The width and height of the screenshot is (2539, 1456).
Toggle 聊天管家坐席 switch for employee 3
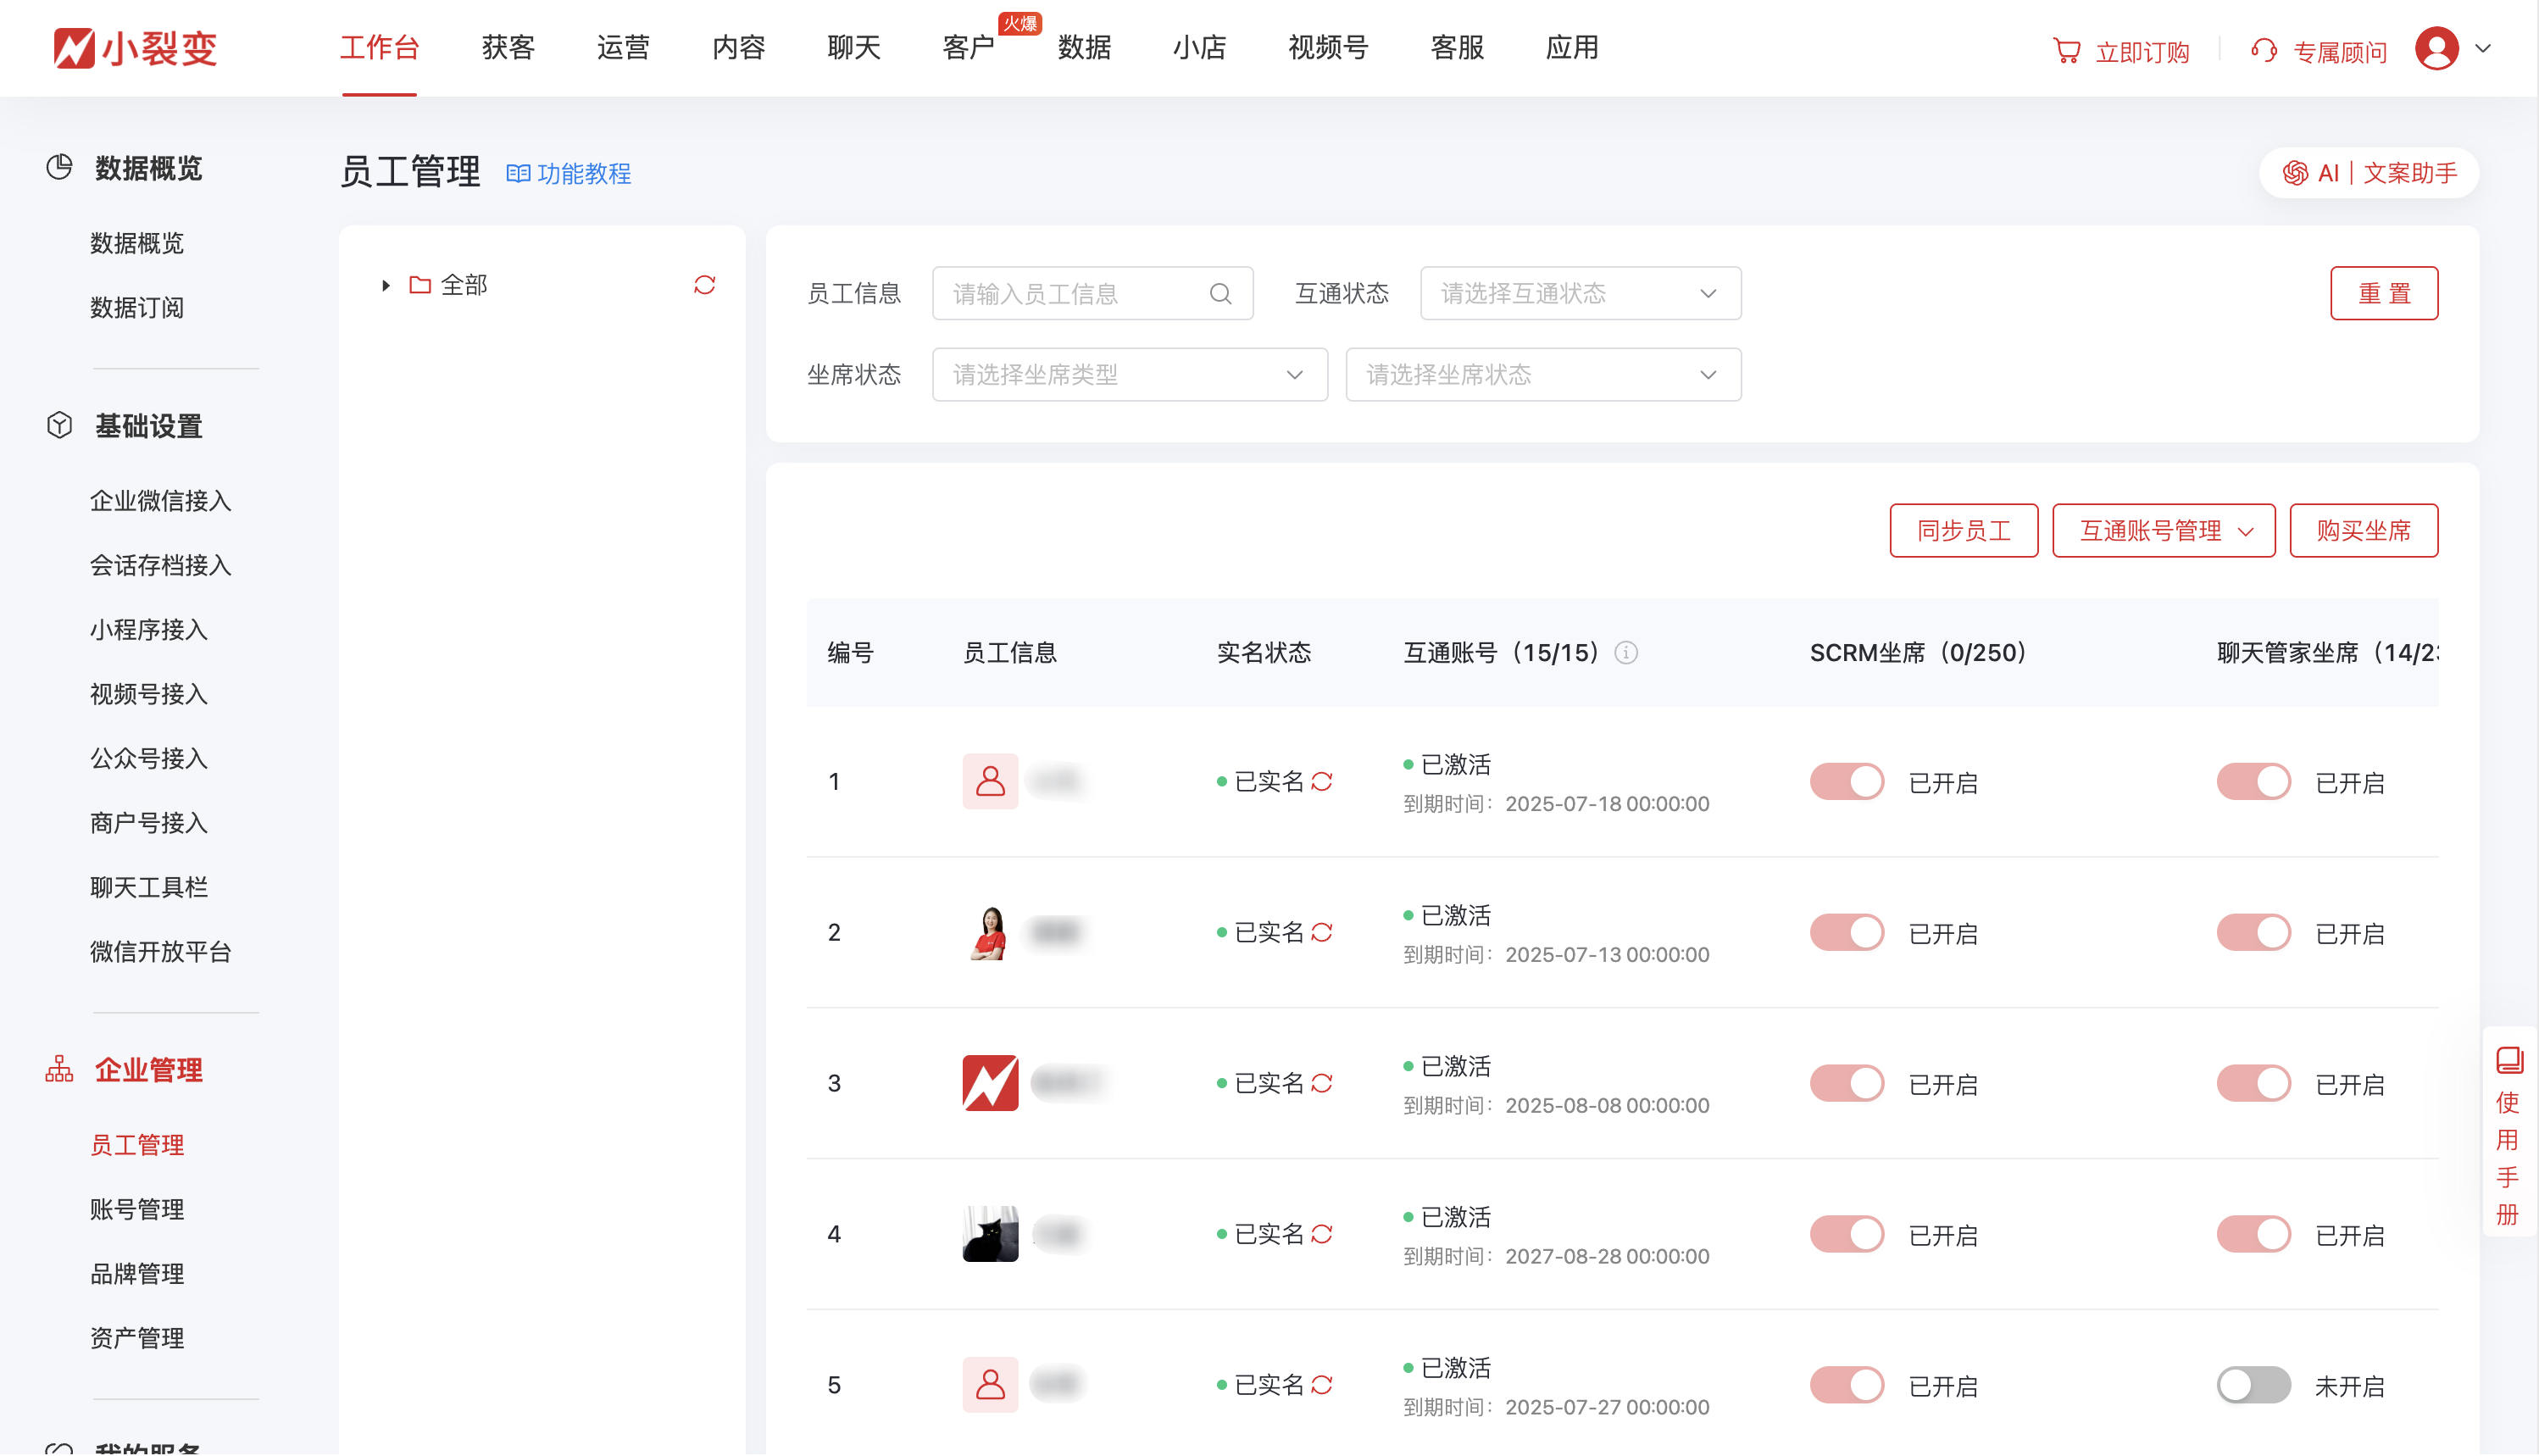pyautogui.click(x=2253, y=1084)
